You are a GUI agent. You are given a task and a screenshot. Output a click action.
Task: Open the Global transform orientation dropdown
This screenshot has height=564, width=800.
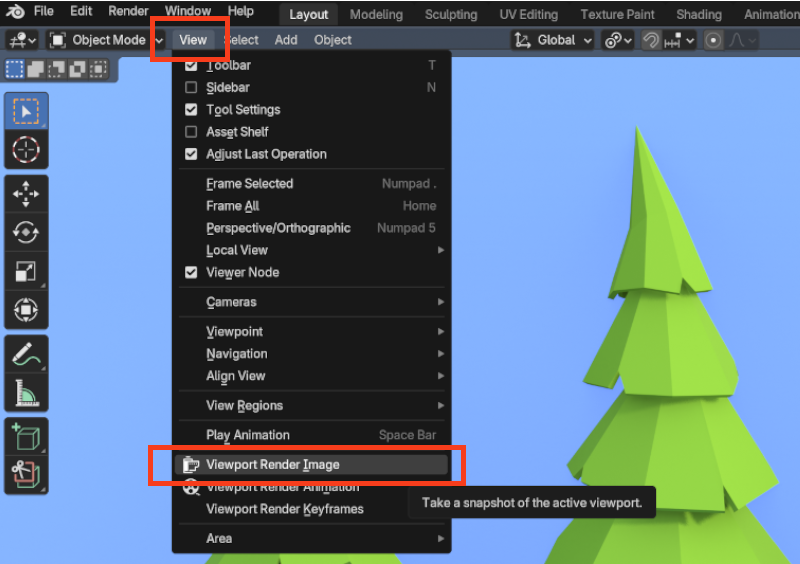(x=553, y=40)
